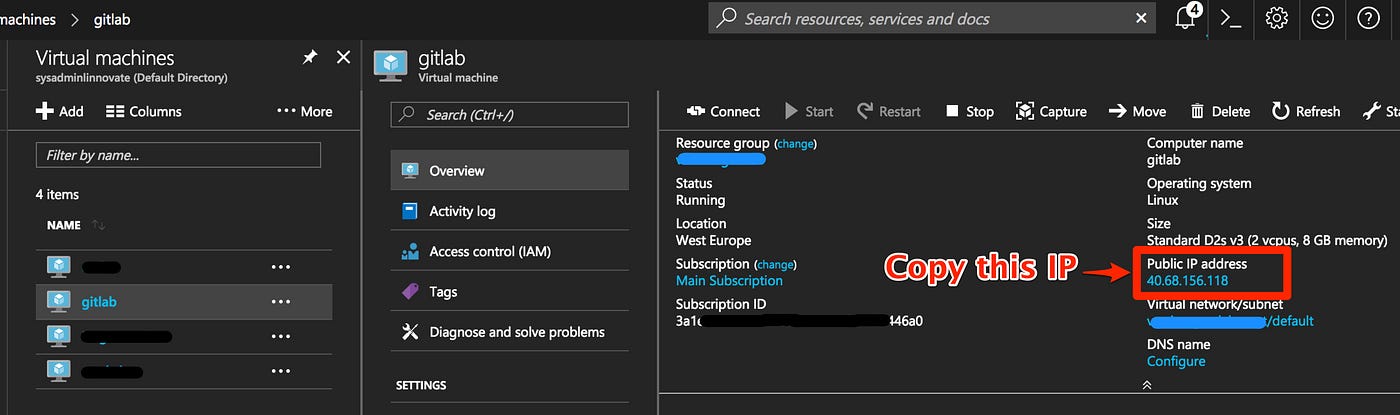
Task: Click the Restart toolbar button
Action: tap(888, 111)
